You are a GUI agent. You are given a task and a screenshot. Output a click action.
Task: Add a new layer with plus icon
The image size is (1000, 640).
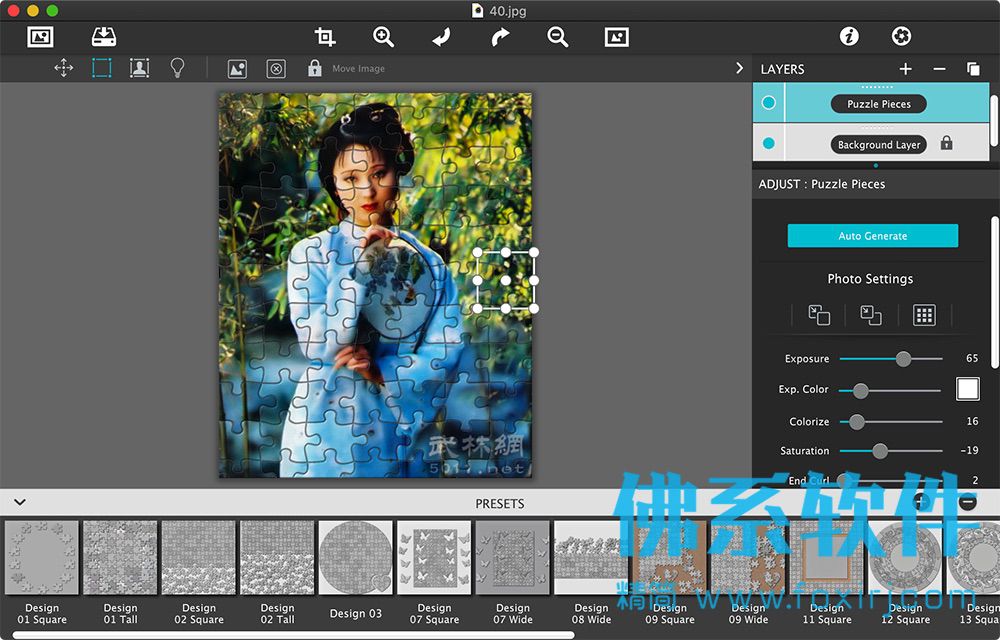tap(906, 69)
